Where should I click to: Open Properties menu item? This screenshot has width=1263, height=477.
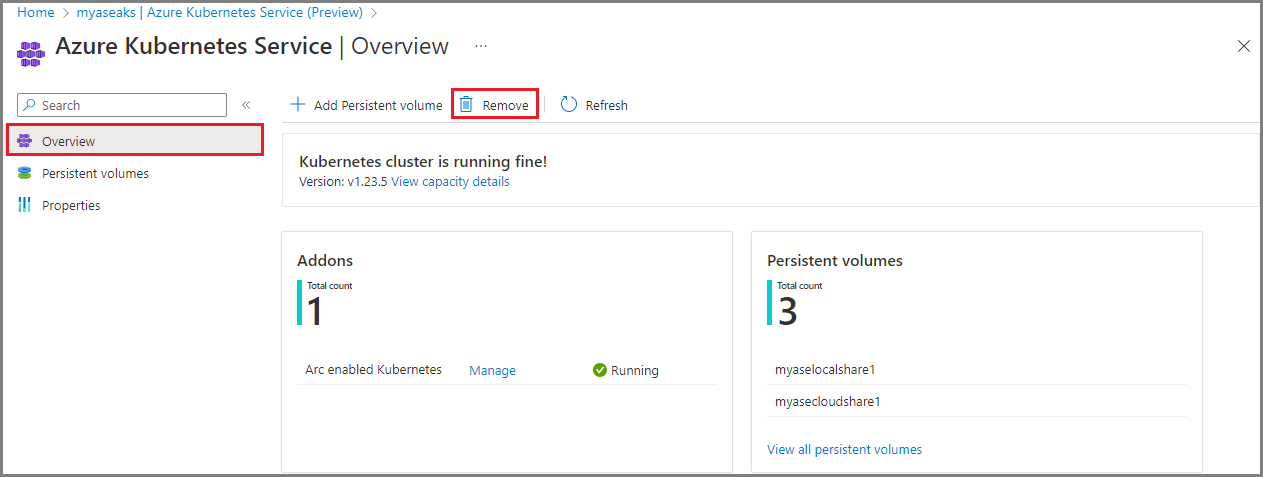(71, 205)
